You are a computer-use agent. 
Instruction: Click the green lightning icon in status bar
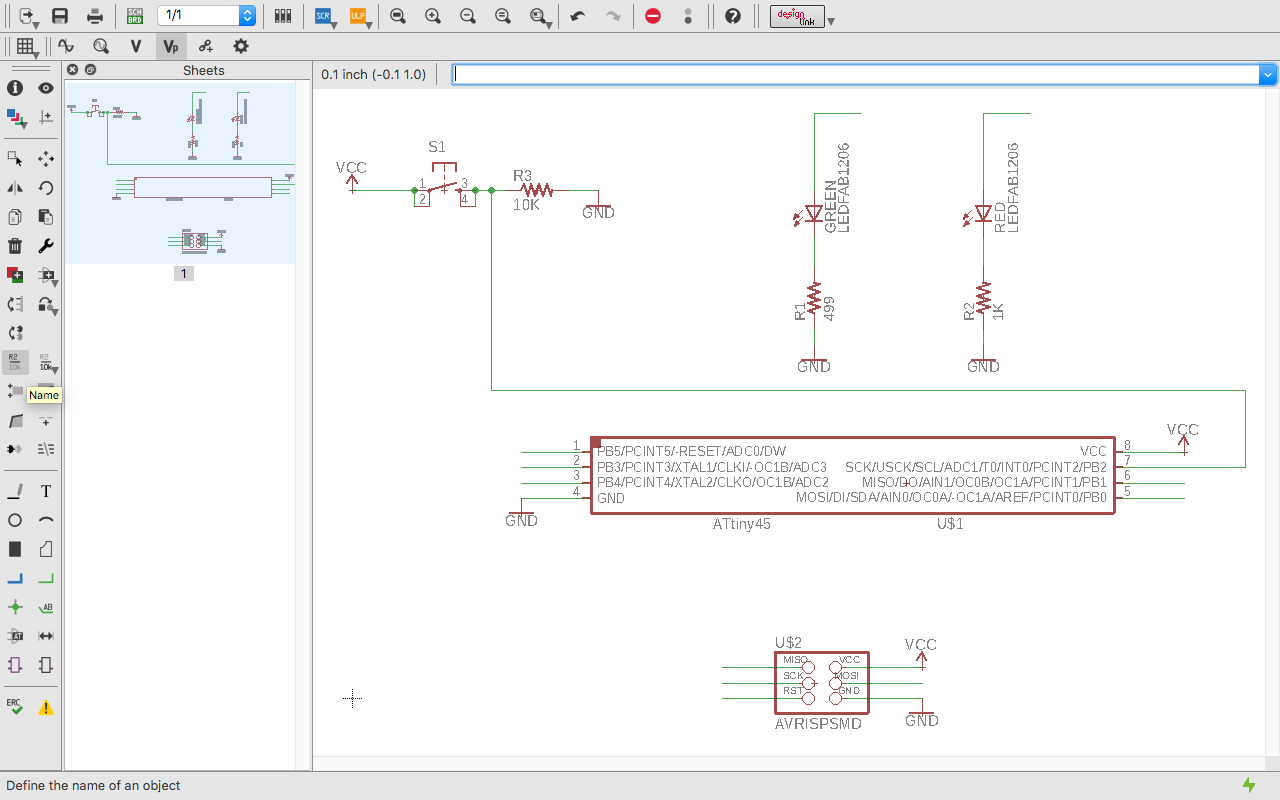click(x=1248, y=785)
